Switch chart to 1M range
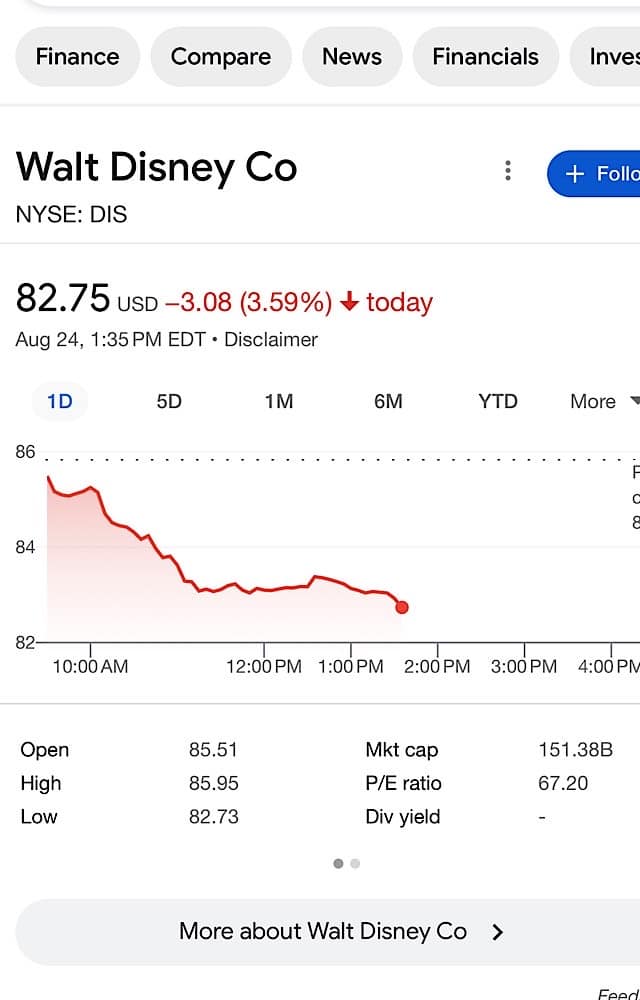640x1000 pixels. point(279,402)
